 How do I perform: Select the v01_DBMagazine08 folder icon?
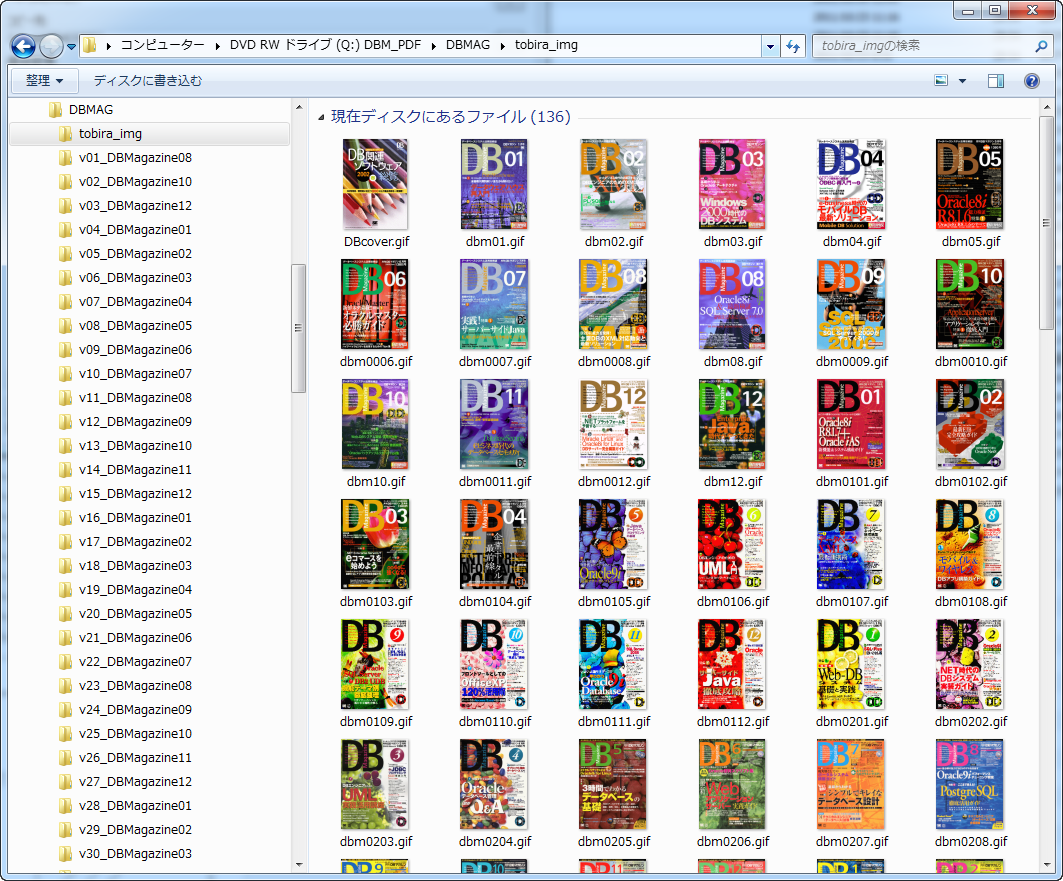click(x=66, y=158)
